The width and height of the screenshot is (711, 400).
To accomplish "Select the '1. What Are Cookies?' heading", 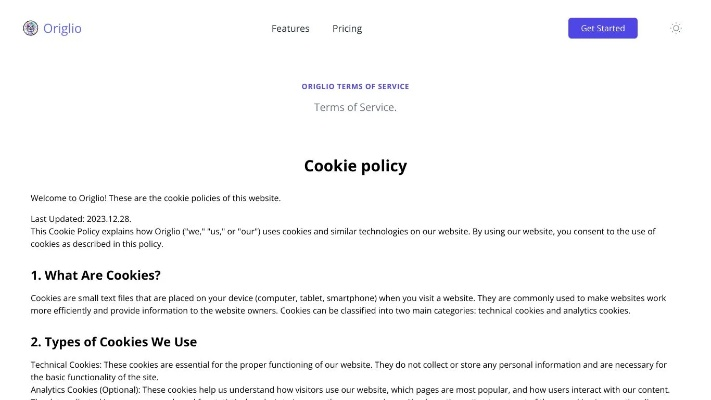I will [95, 275].
